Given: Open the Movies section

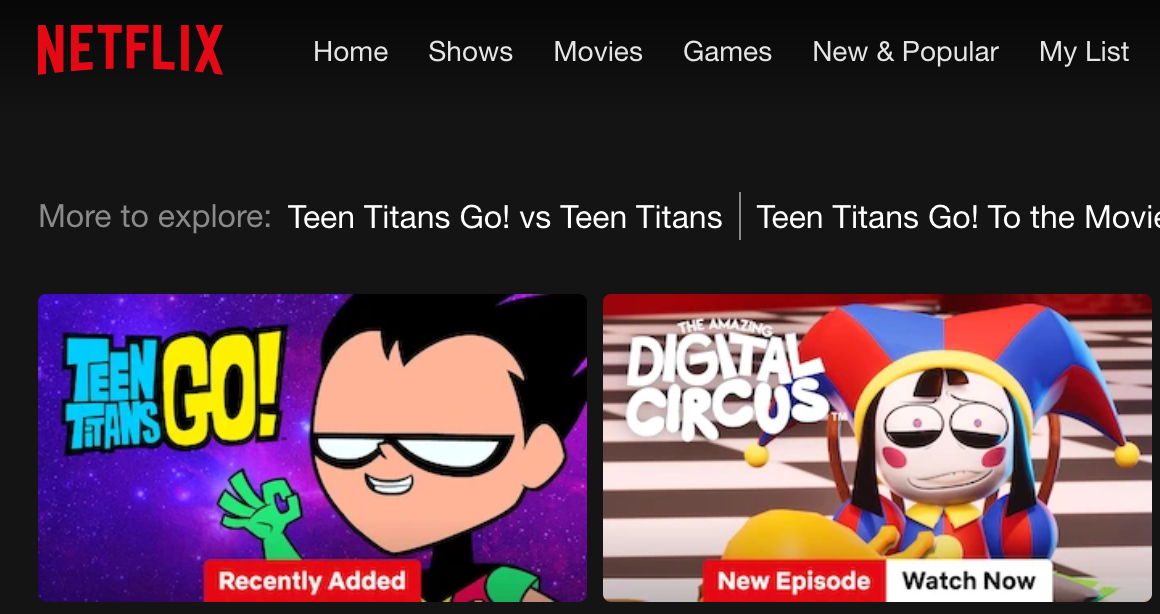Looking at the screenshot, I should pos(598,52).
